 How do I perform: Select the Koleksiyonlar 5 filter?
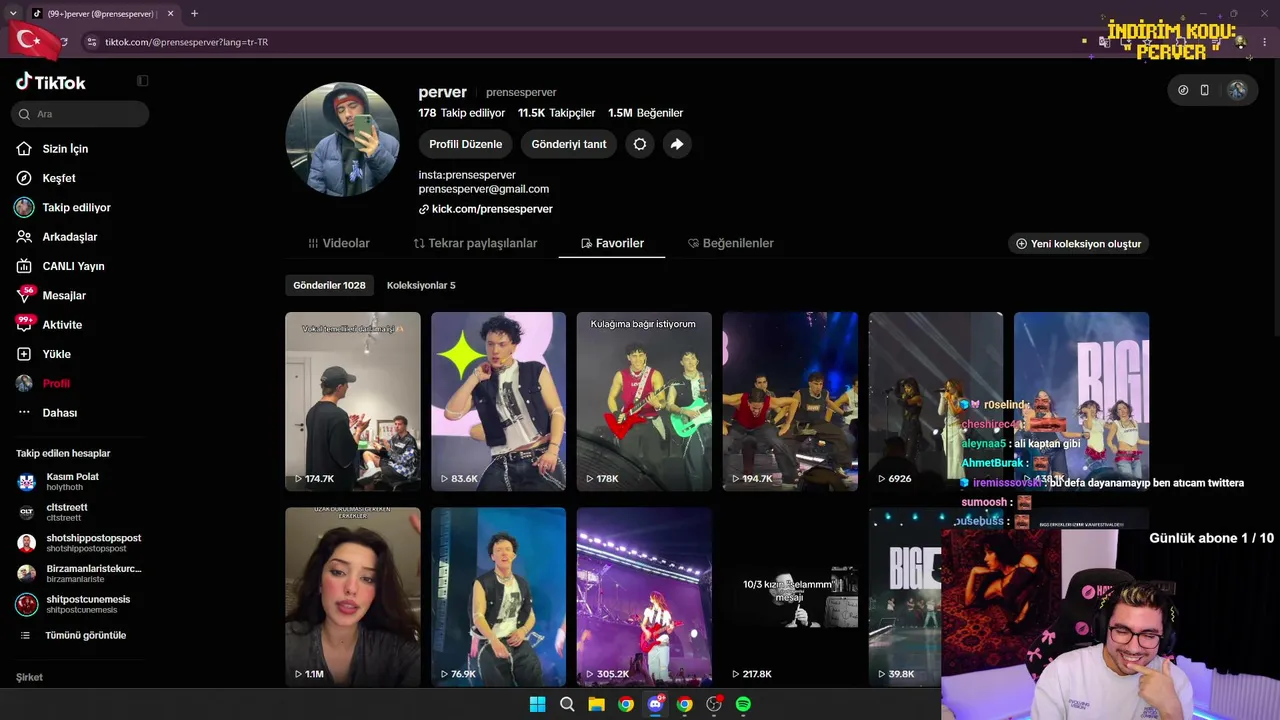[x=421, y=285]
